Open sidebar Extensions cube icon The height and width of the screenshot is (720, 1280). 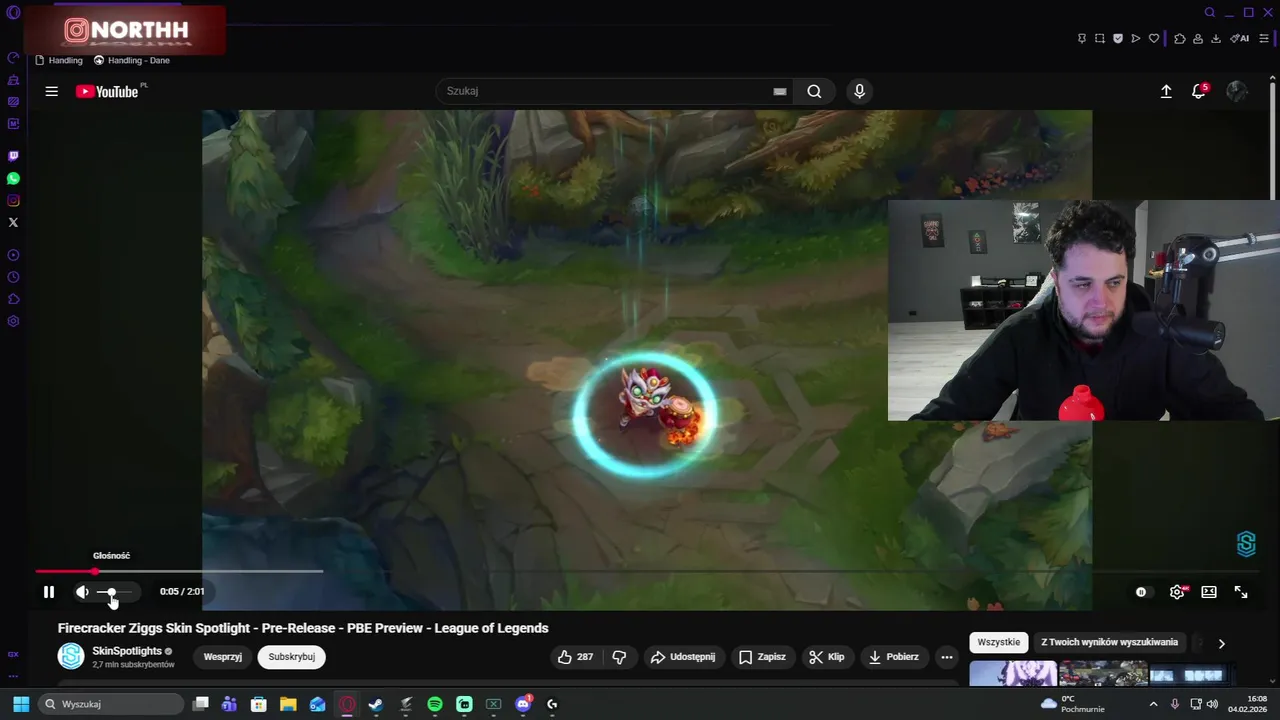(13, 299)
